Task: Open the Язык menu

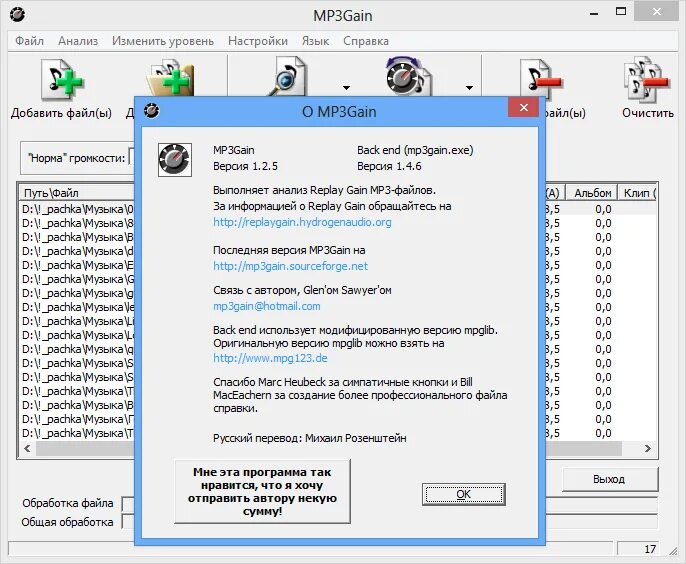Action: coord(315,41)
